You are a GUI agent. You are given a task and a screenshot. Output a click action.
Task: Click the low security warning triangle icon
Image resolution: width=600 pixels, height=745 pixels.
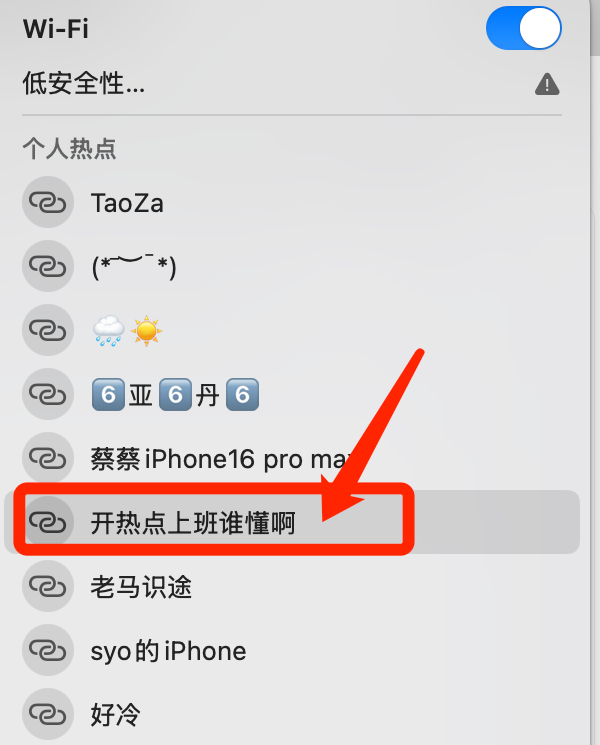(547, 84)
